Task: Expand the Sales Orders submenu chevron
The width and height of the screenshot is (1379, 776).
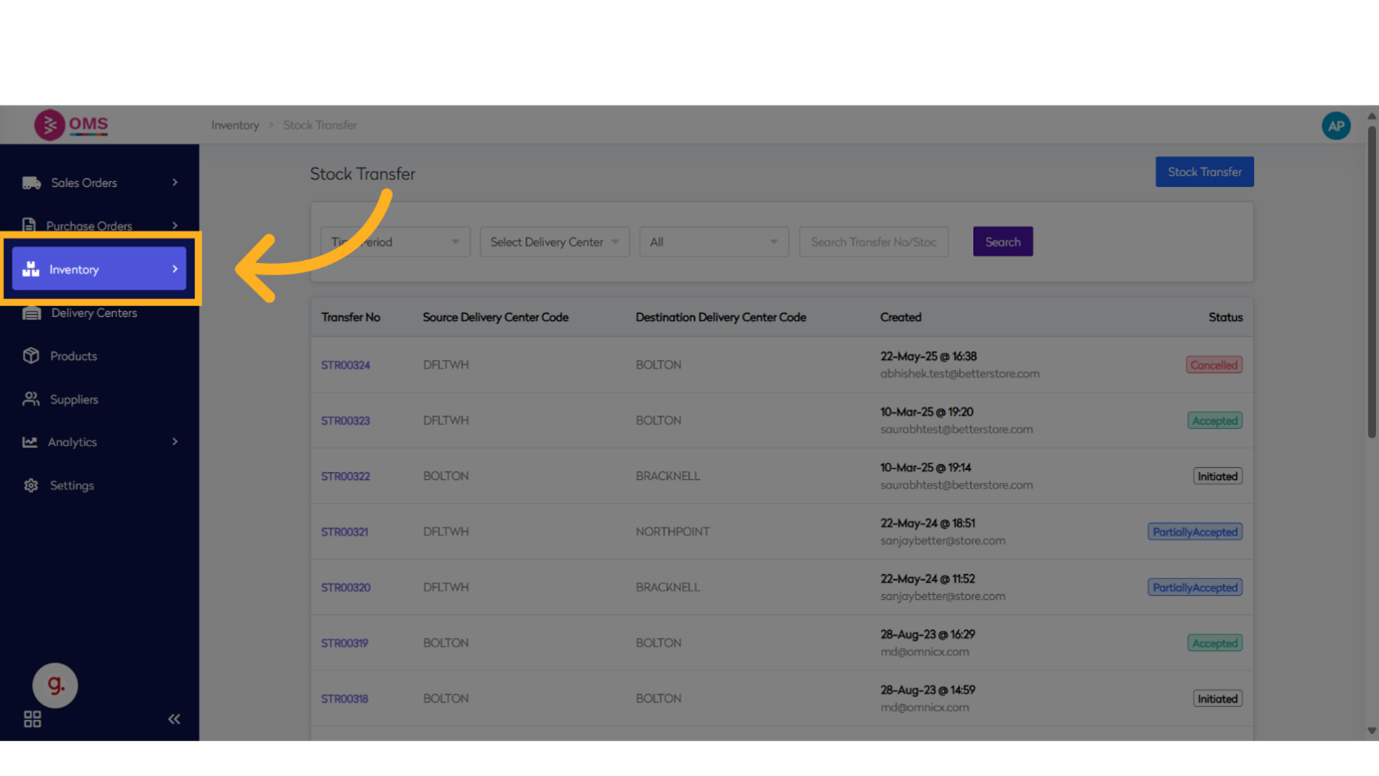Action: point(175,183)
